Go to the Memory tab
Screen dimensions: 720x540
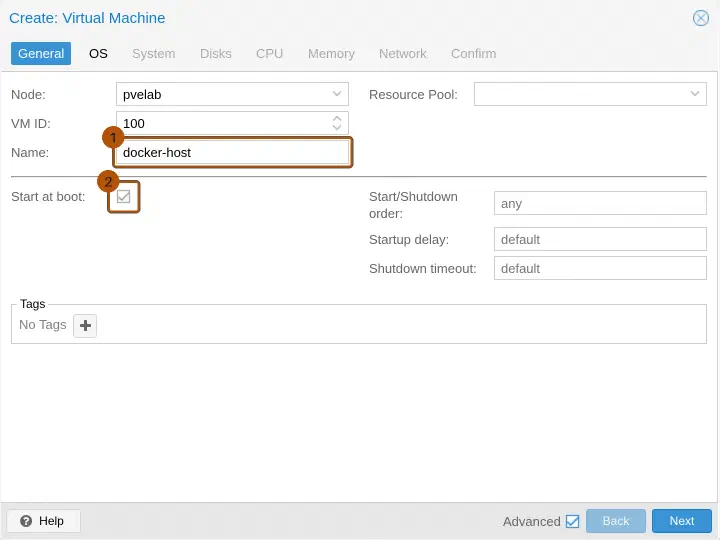[x=332, y=54]
